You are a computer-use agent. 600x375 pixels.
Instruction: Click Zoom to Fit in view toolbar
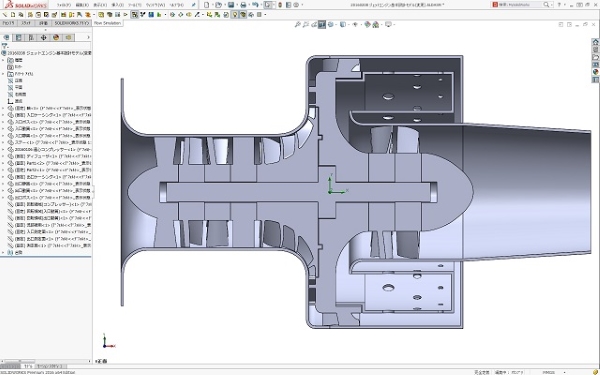[x=297, y=24]
